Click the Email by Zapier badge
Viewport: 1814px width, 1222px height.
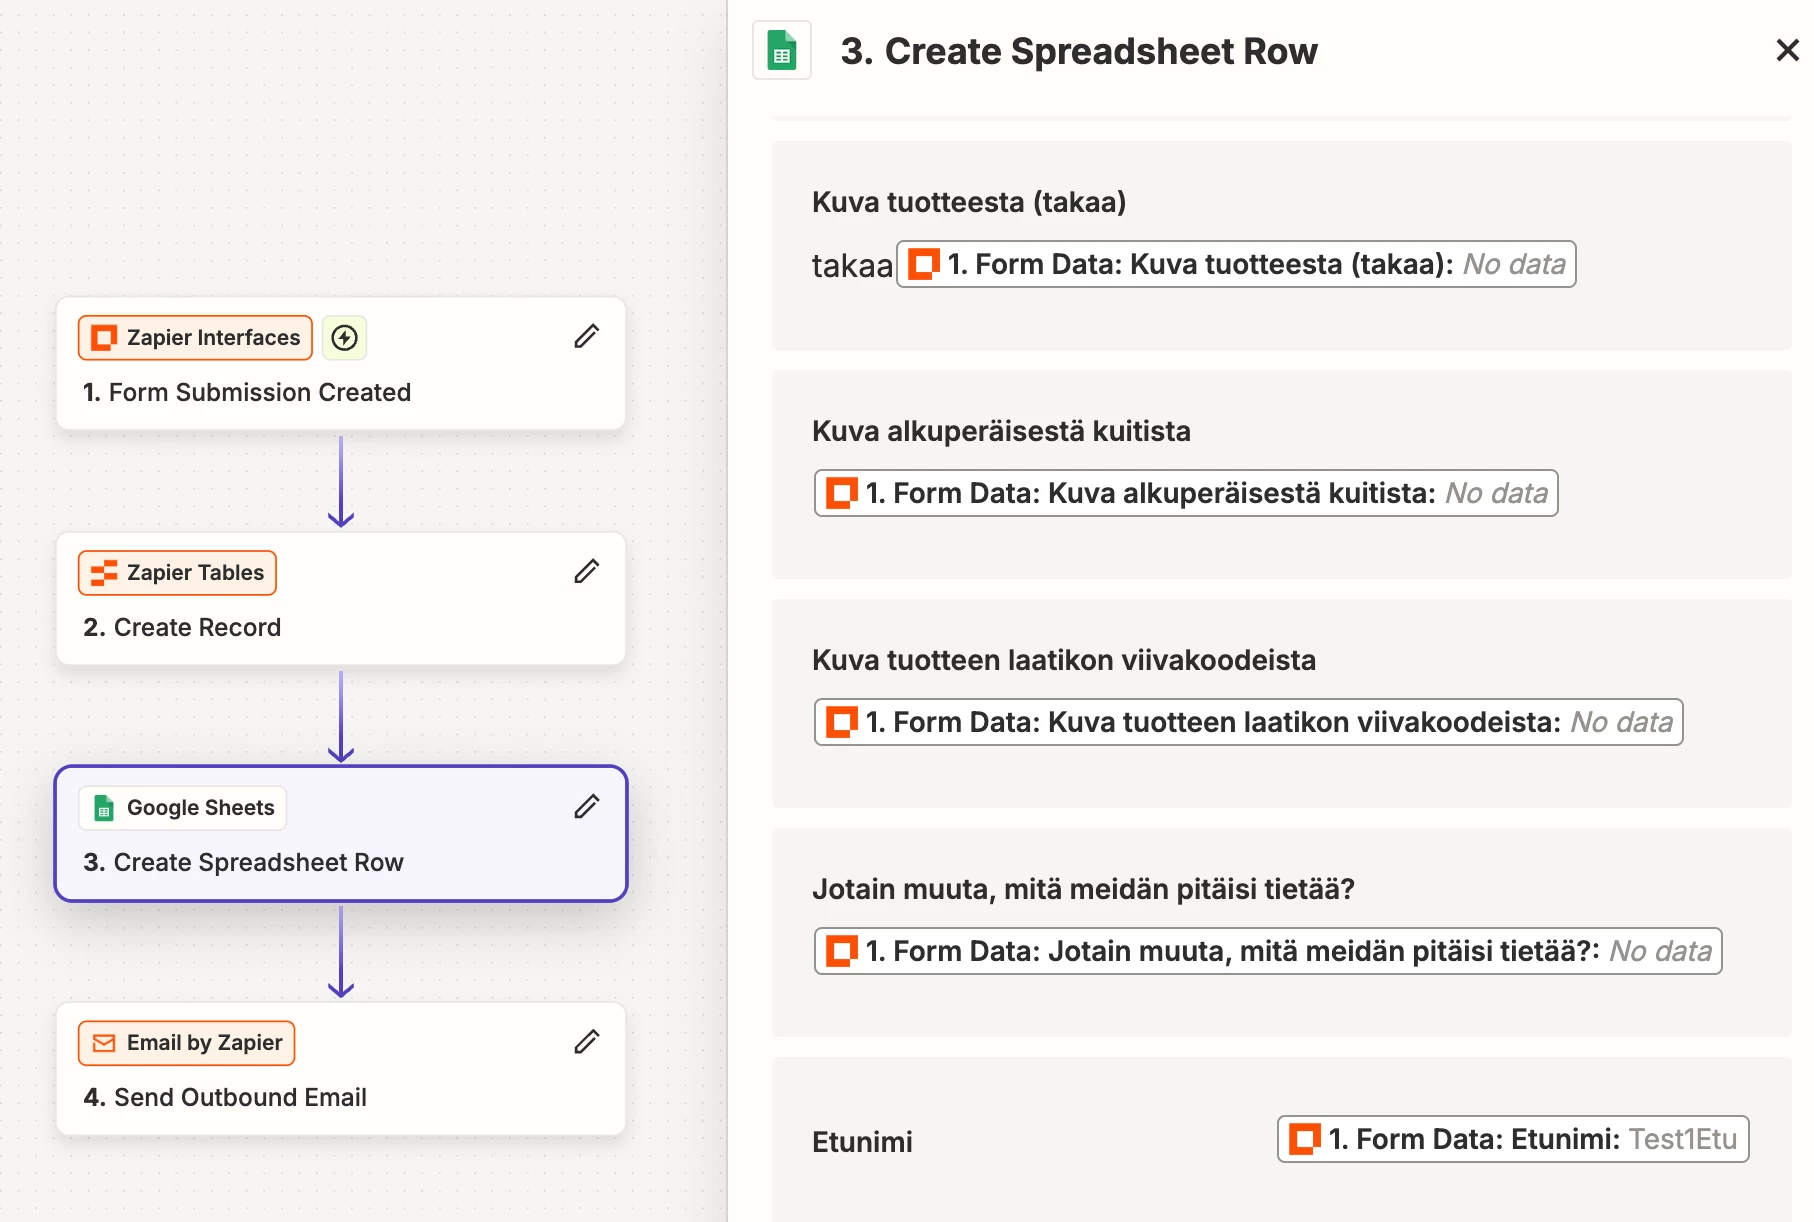pos(187,1043)
